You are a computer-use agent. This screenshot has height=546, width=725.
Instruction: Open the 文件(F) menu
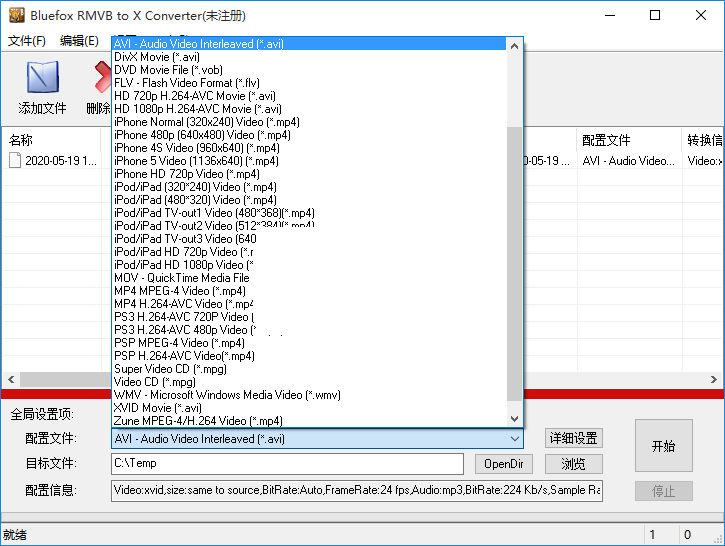click(x=27, y=41)
